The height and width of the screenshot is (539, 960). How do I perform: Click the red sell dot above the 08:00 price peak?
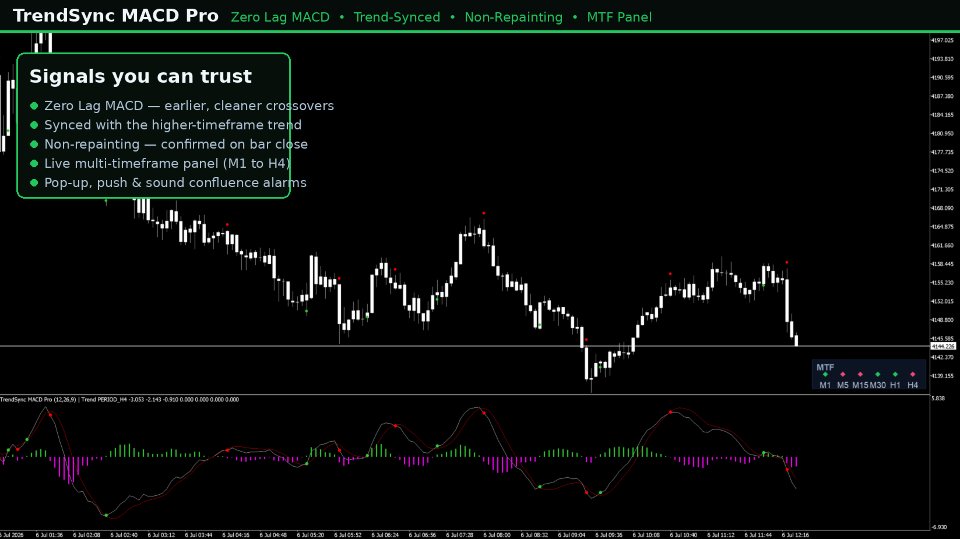click(x=484, y=213)
